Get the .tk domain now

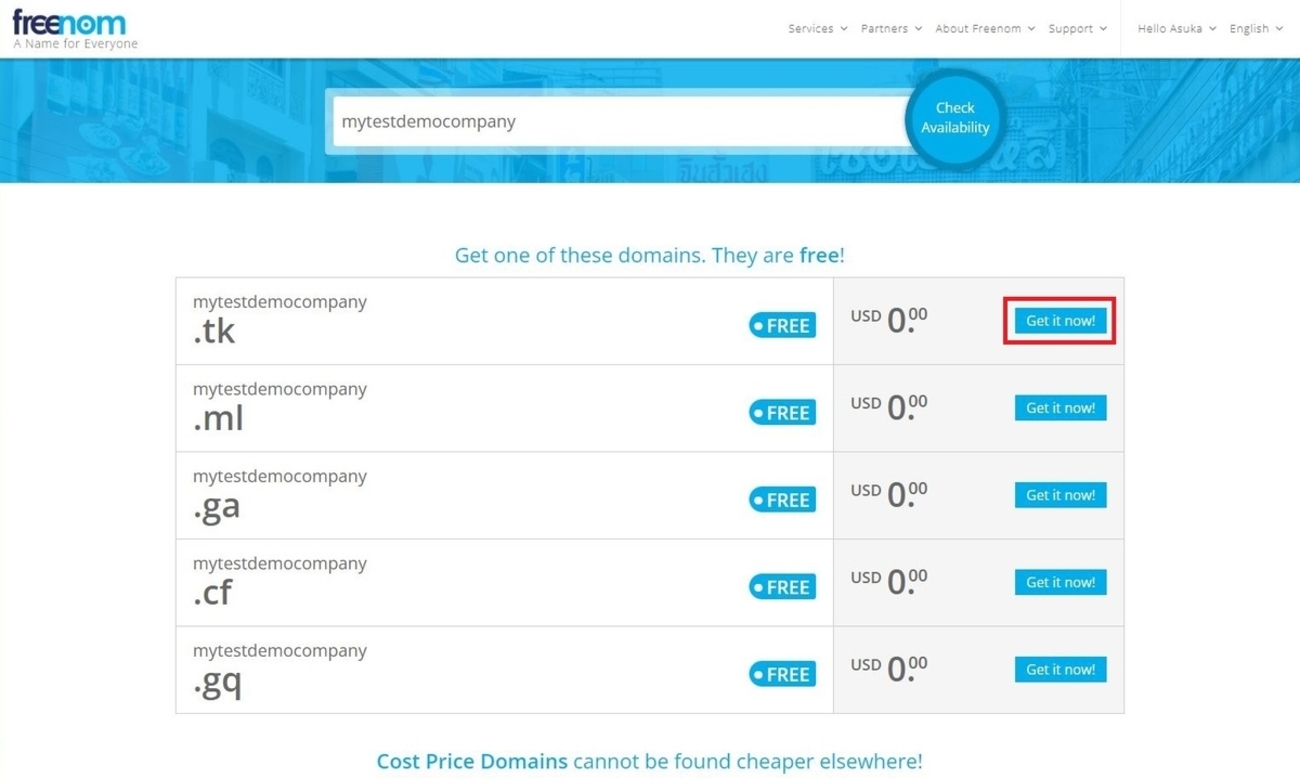coord(1060,321)
